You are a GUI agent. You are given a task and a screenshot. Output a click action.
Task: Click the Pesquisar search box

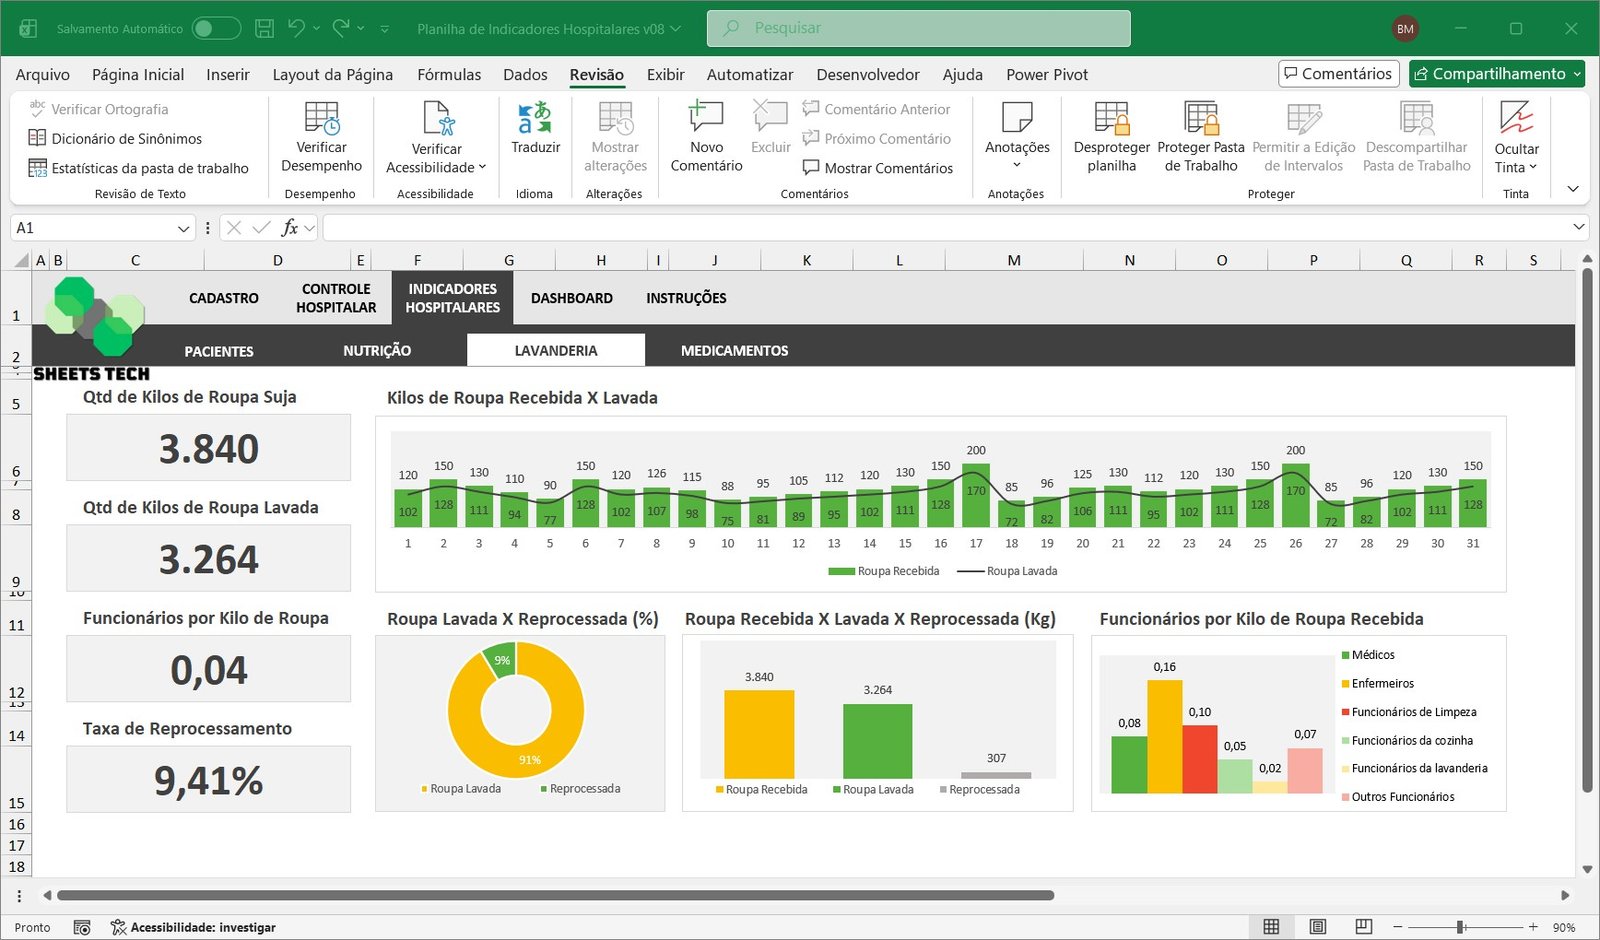click(x=918, y=28)
